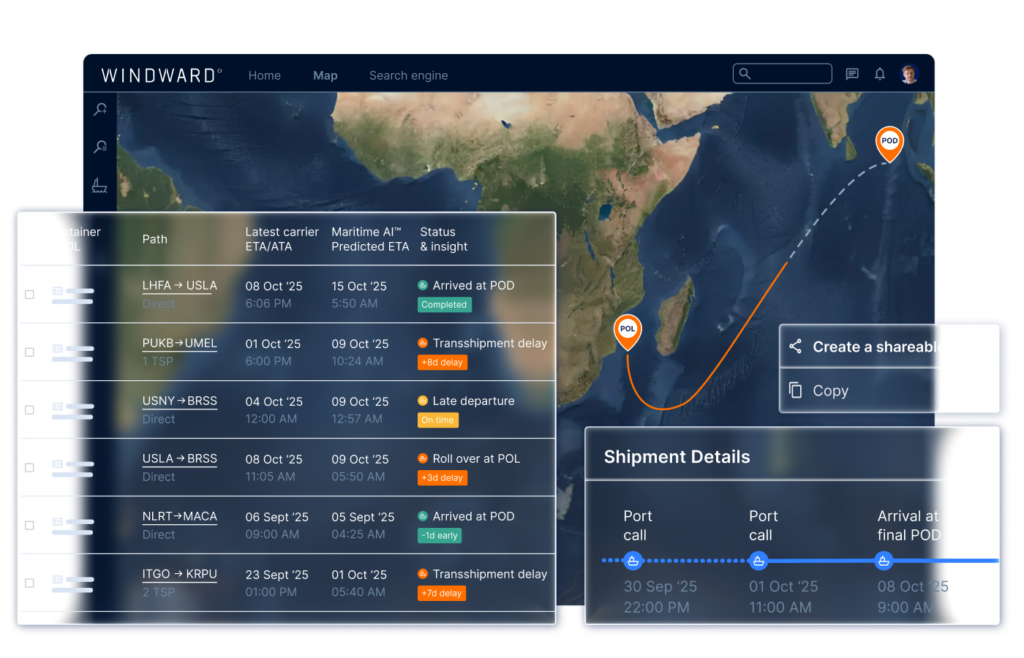Open the Home menu item
This screenshot has width=1024, height=658.
264,76
